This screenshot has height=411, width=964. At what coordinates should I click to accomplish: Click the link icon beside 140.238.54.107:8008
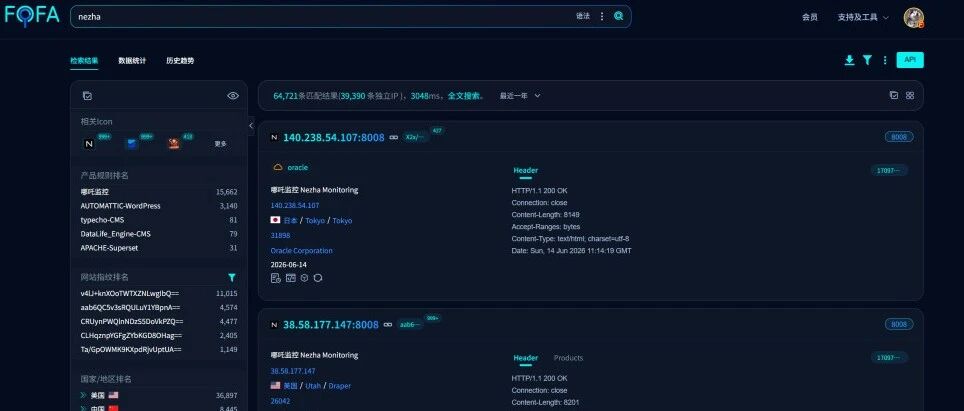point(394,138)
